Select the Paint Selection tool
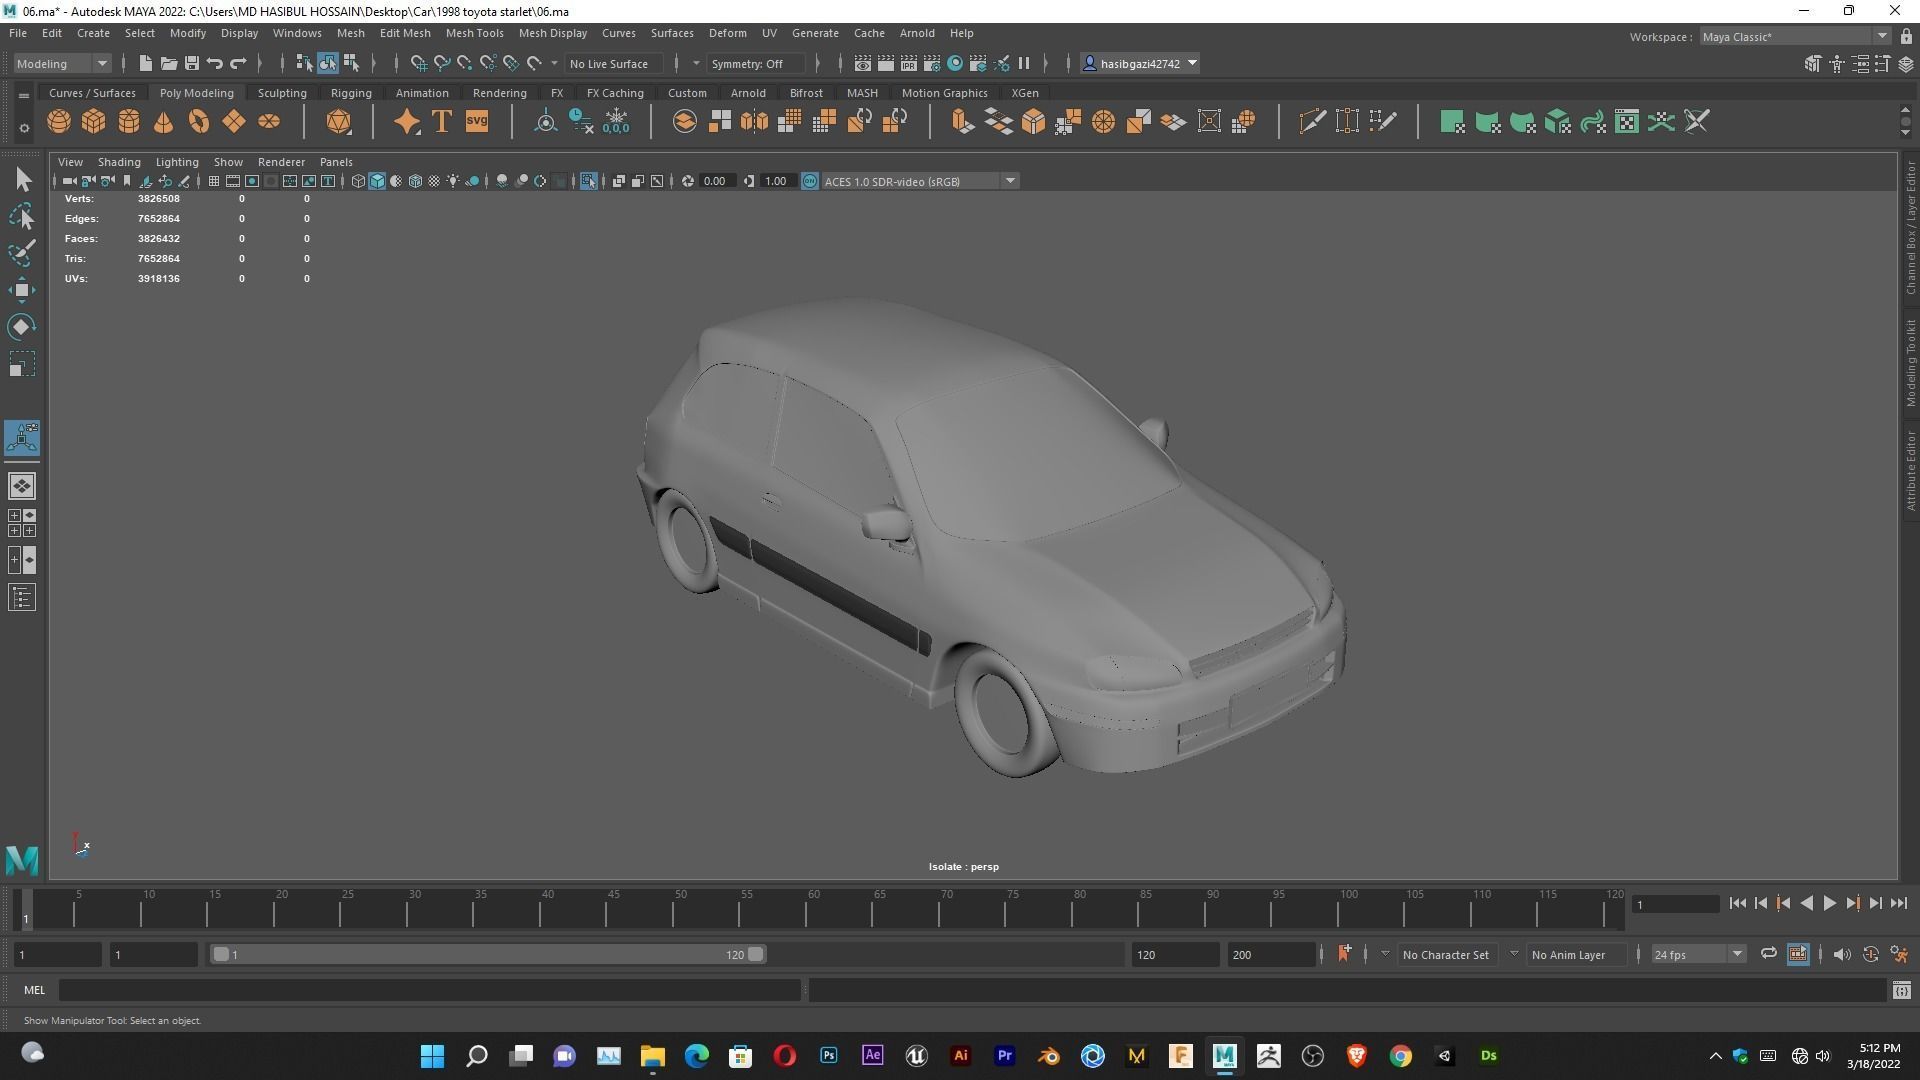Screen dimensions: 1920x1080 (22, 253)
